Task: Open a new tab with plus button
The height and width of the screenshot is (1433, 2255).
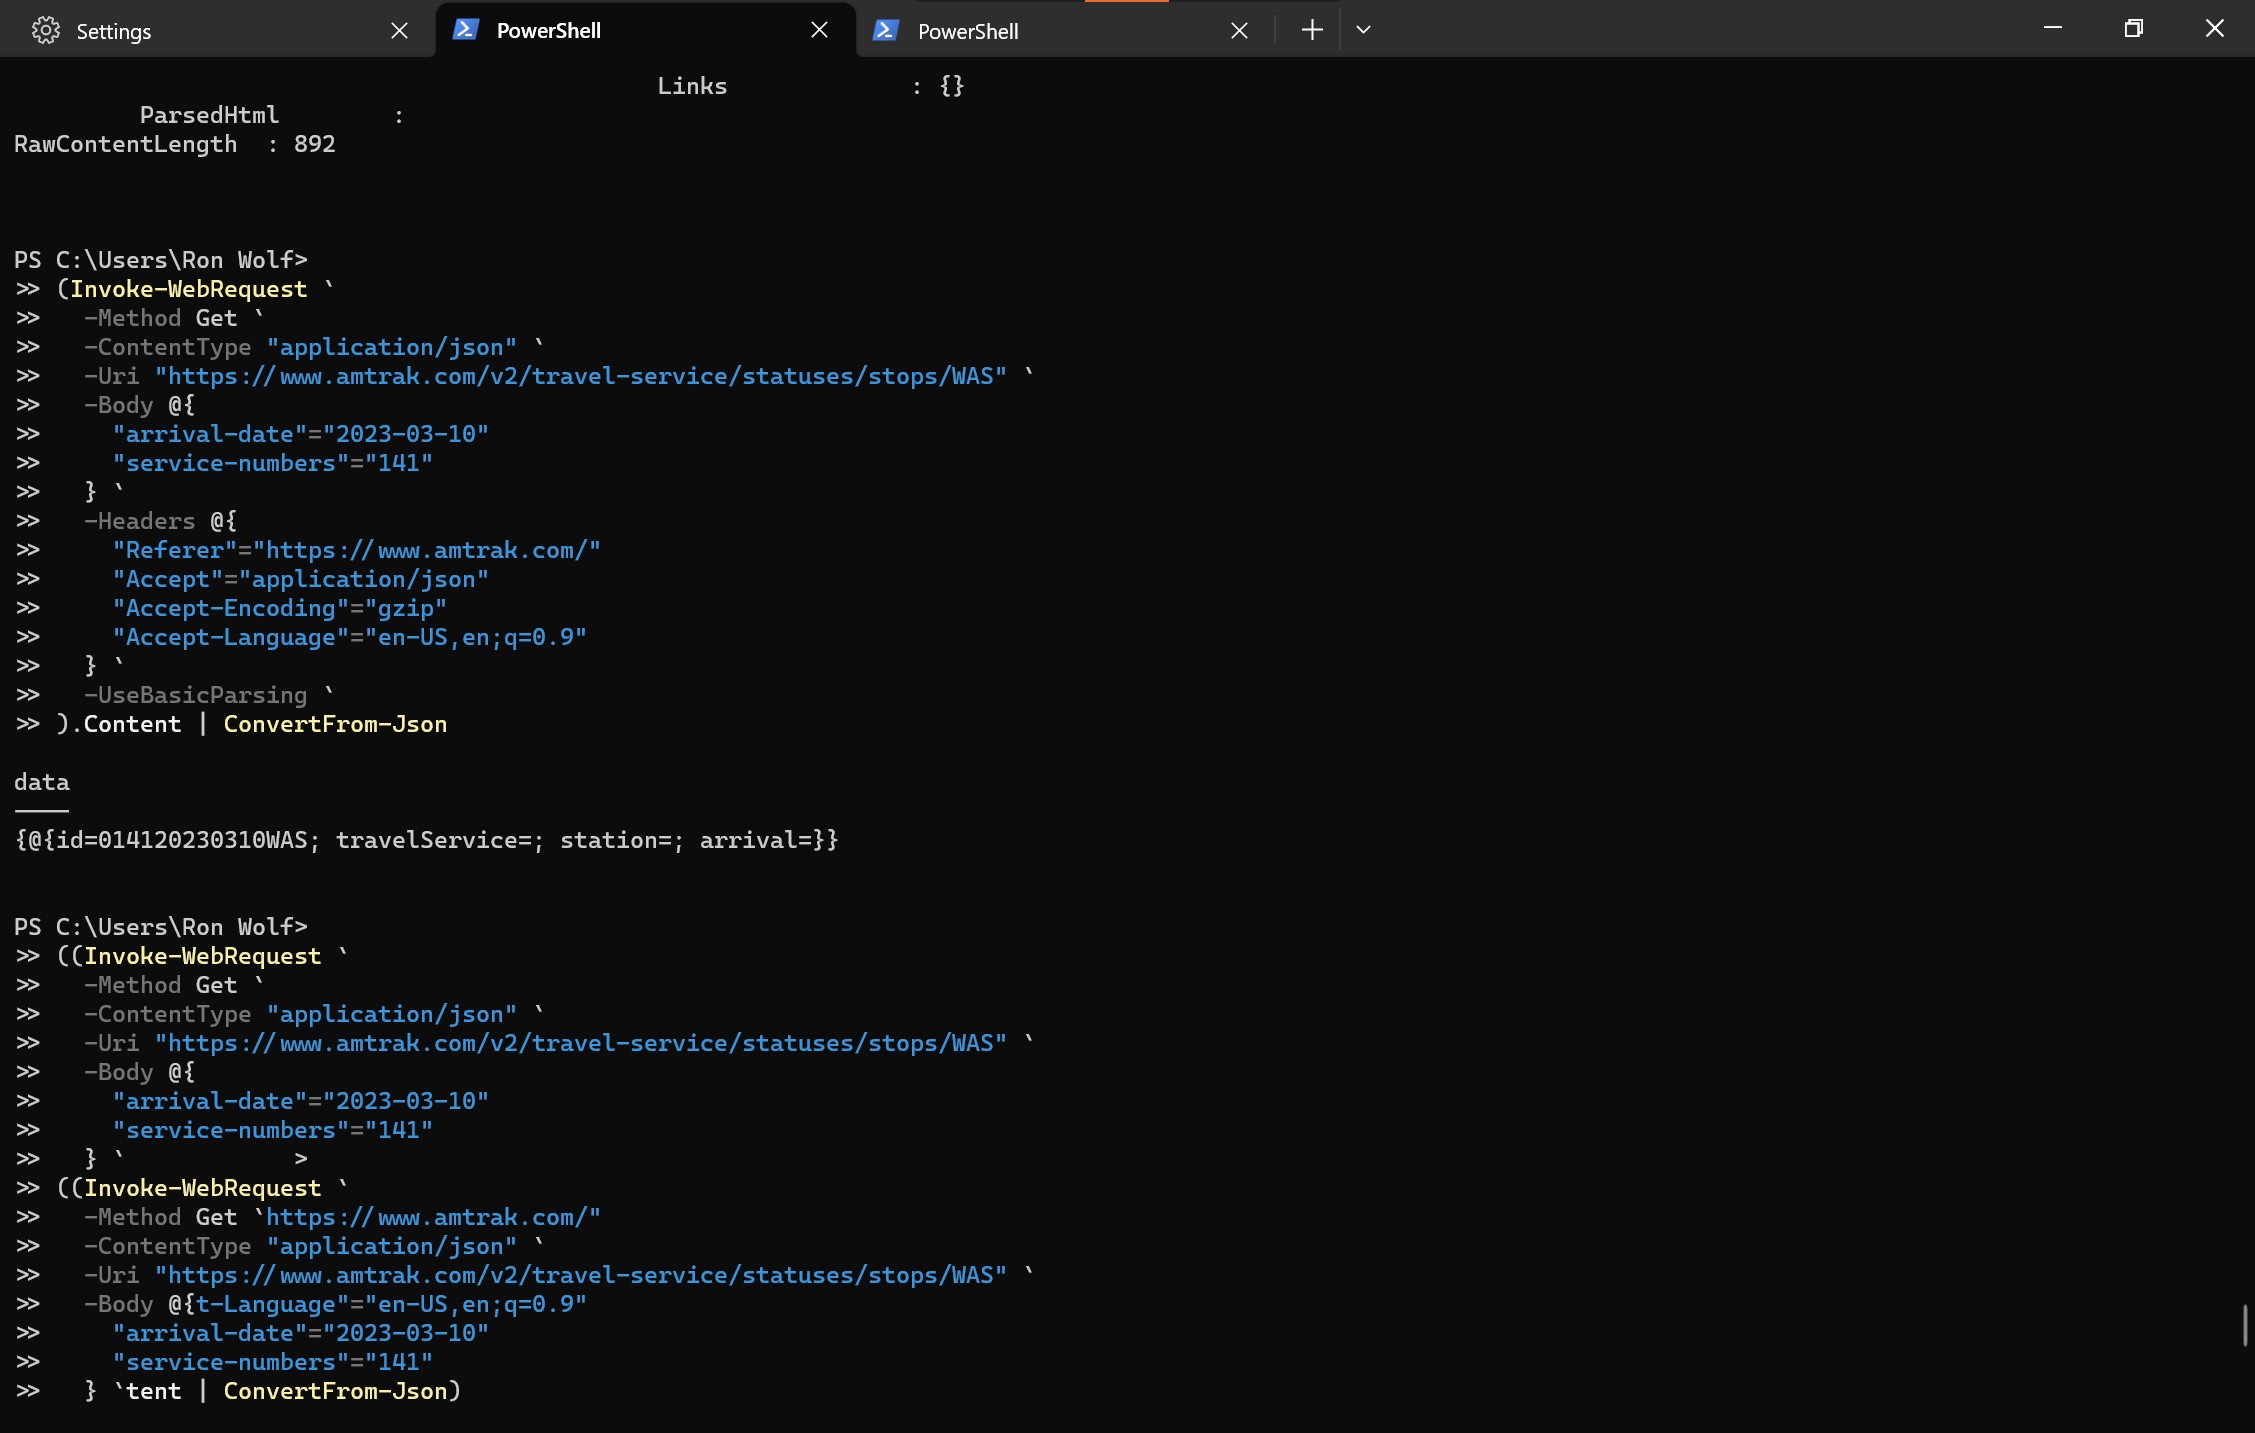Action: point(1312,30)
